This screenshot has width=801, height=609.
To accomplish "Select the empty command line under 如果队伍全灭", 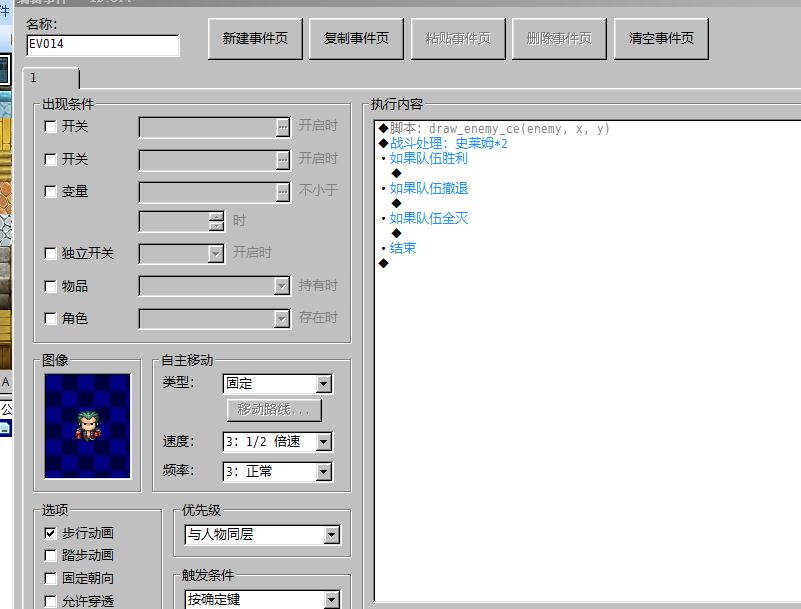I will tap(396, 233).
